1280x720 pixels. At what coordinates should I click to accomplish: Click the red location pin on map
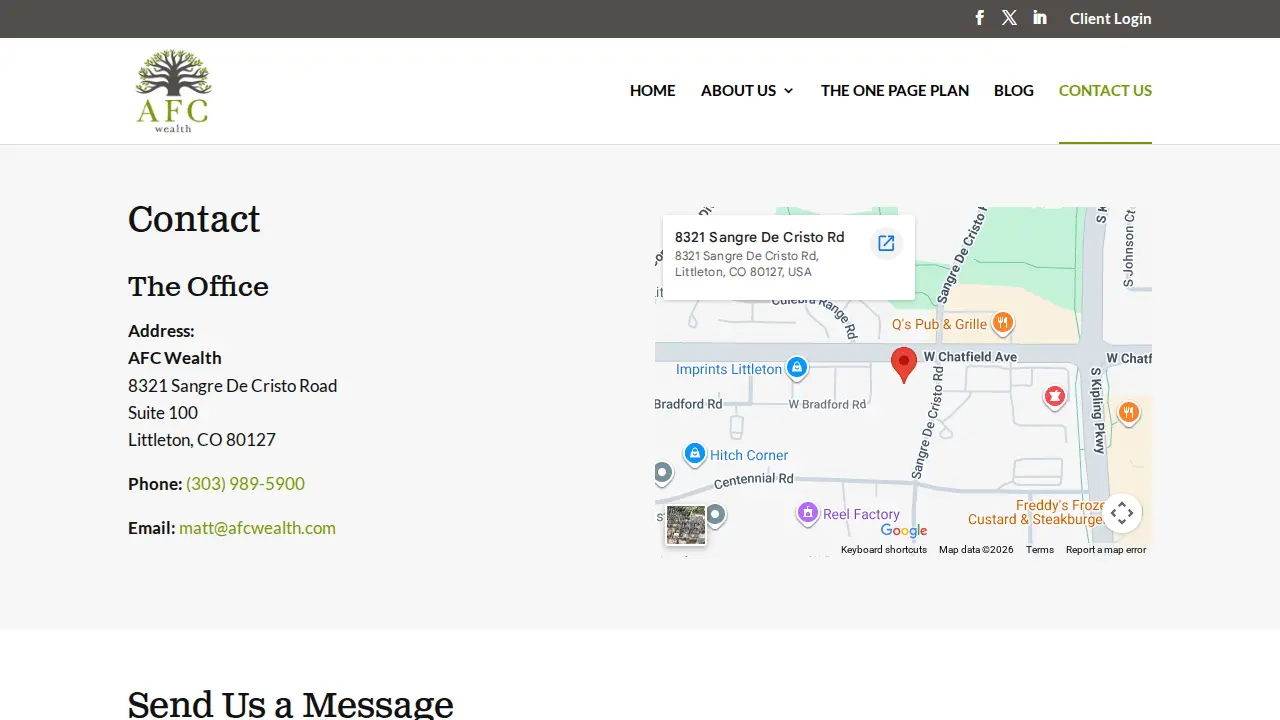click(x=904, y=365)
